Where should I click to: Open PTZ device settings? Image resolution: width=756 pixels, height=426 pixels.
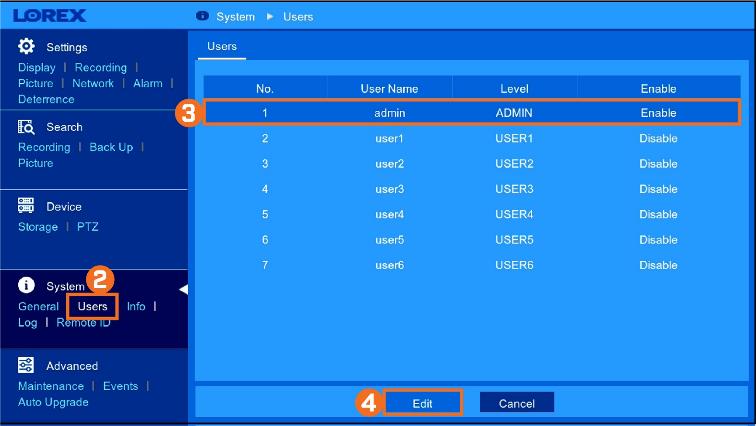pos(88,227)
